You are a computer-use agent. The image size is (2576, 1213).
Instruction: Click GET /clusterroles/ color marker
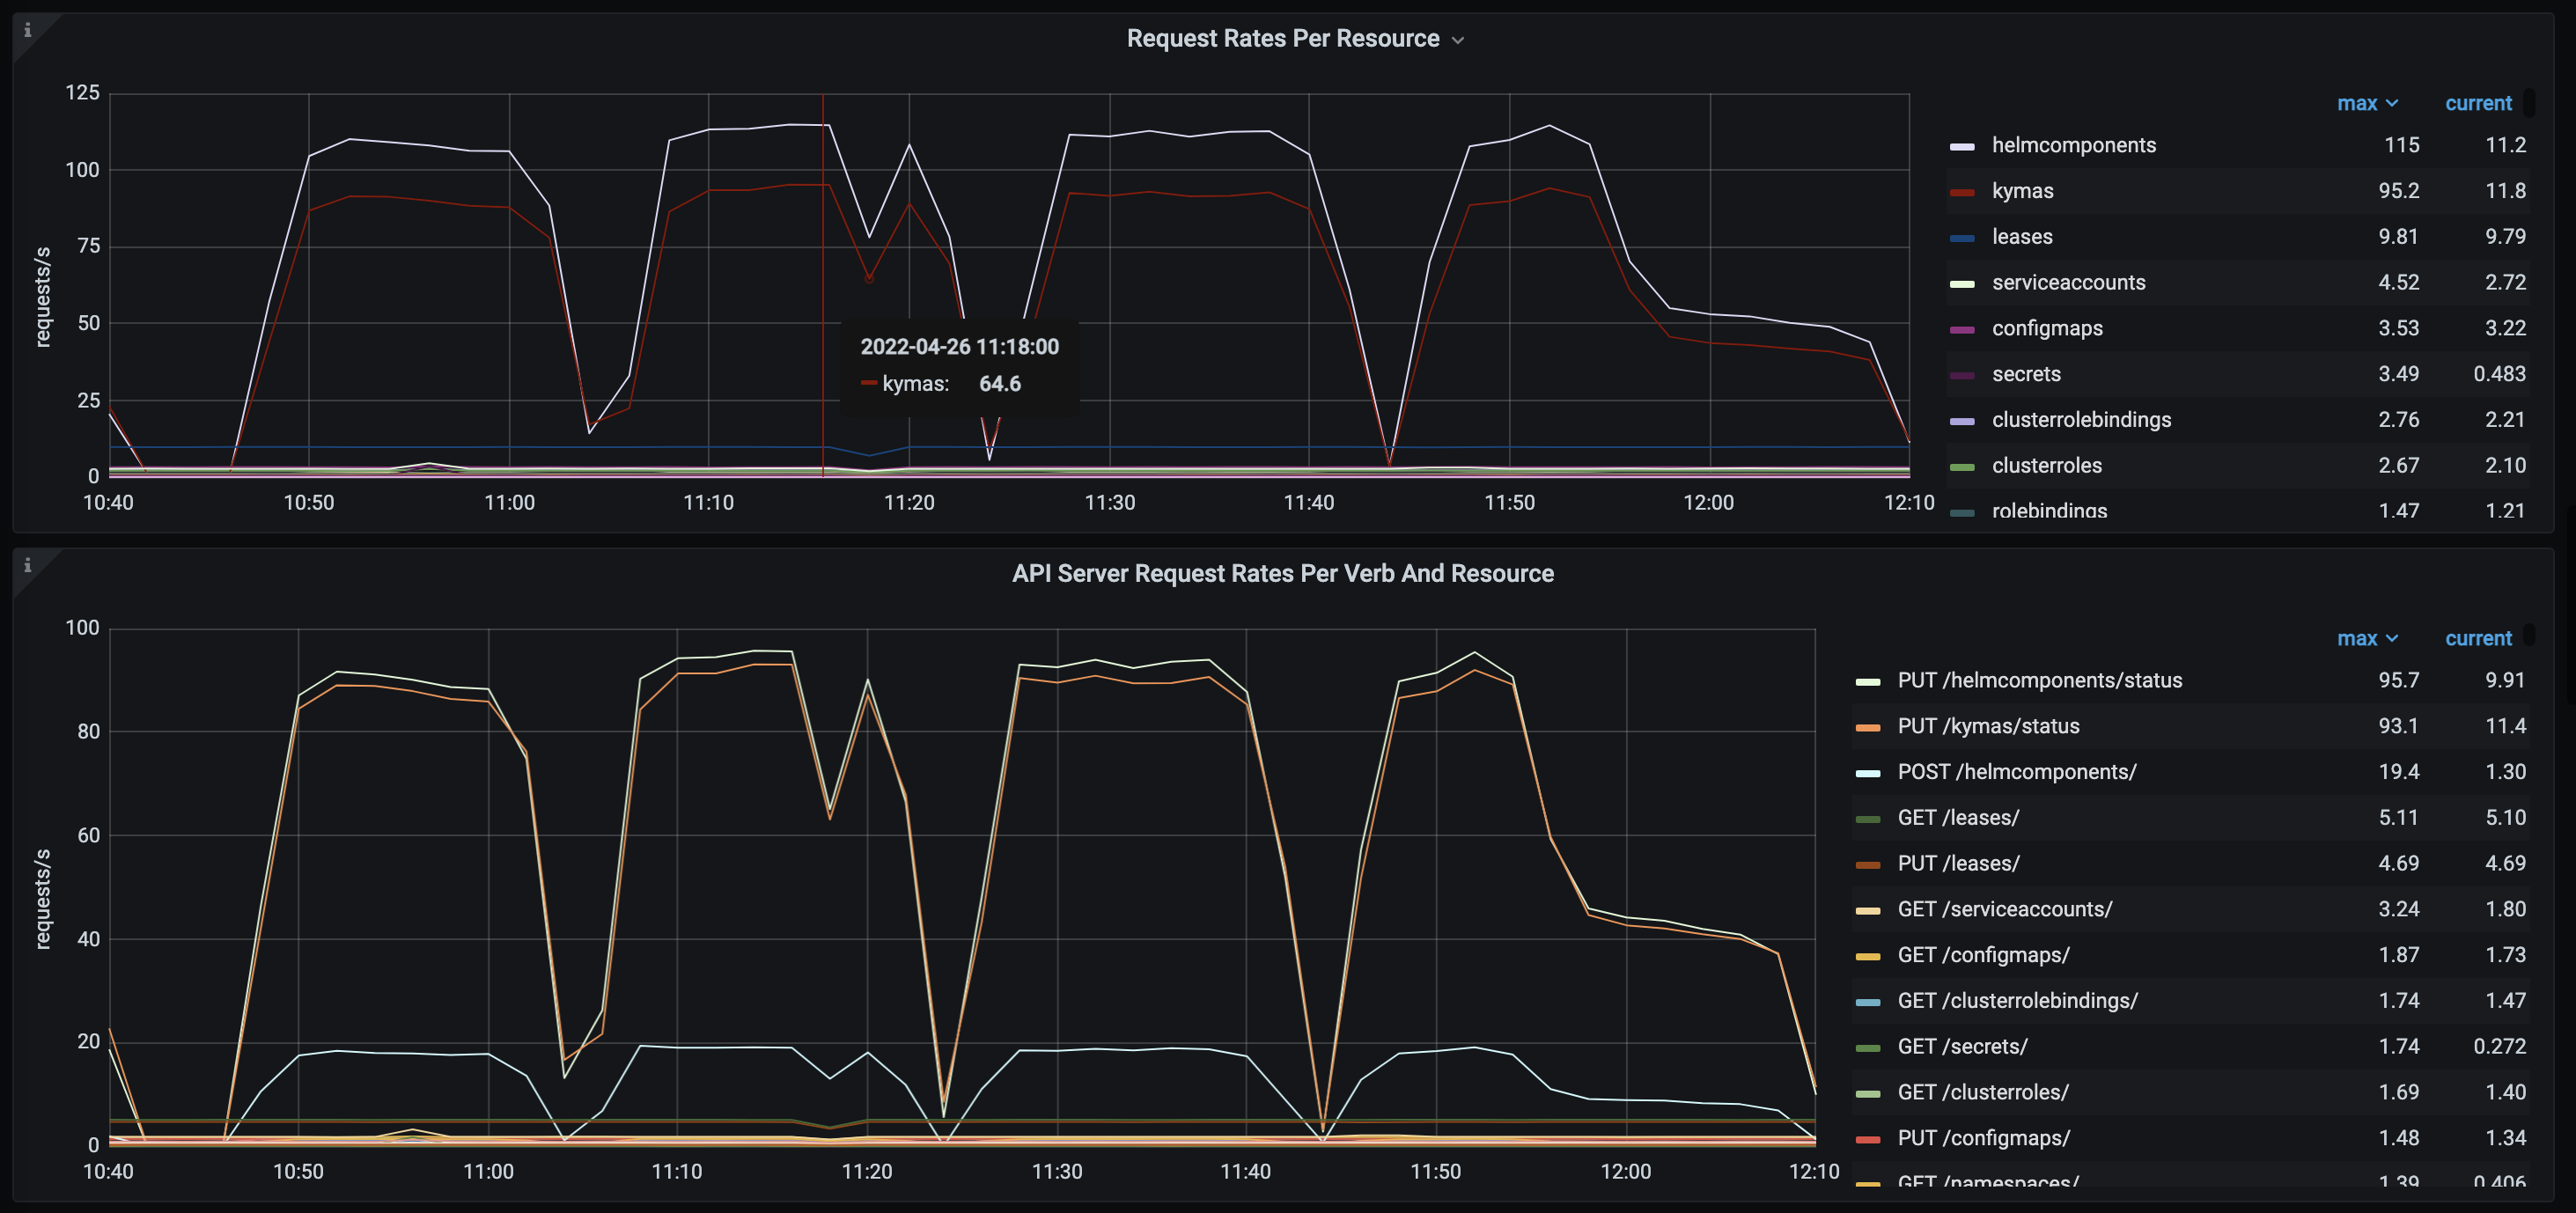coord(1867,1093)
